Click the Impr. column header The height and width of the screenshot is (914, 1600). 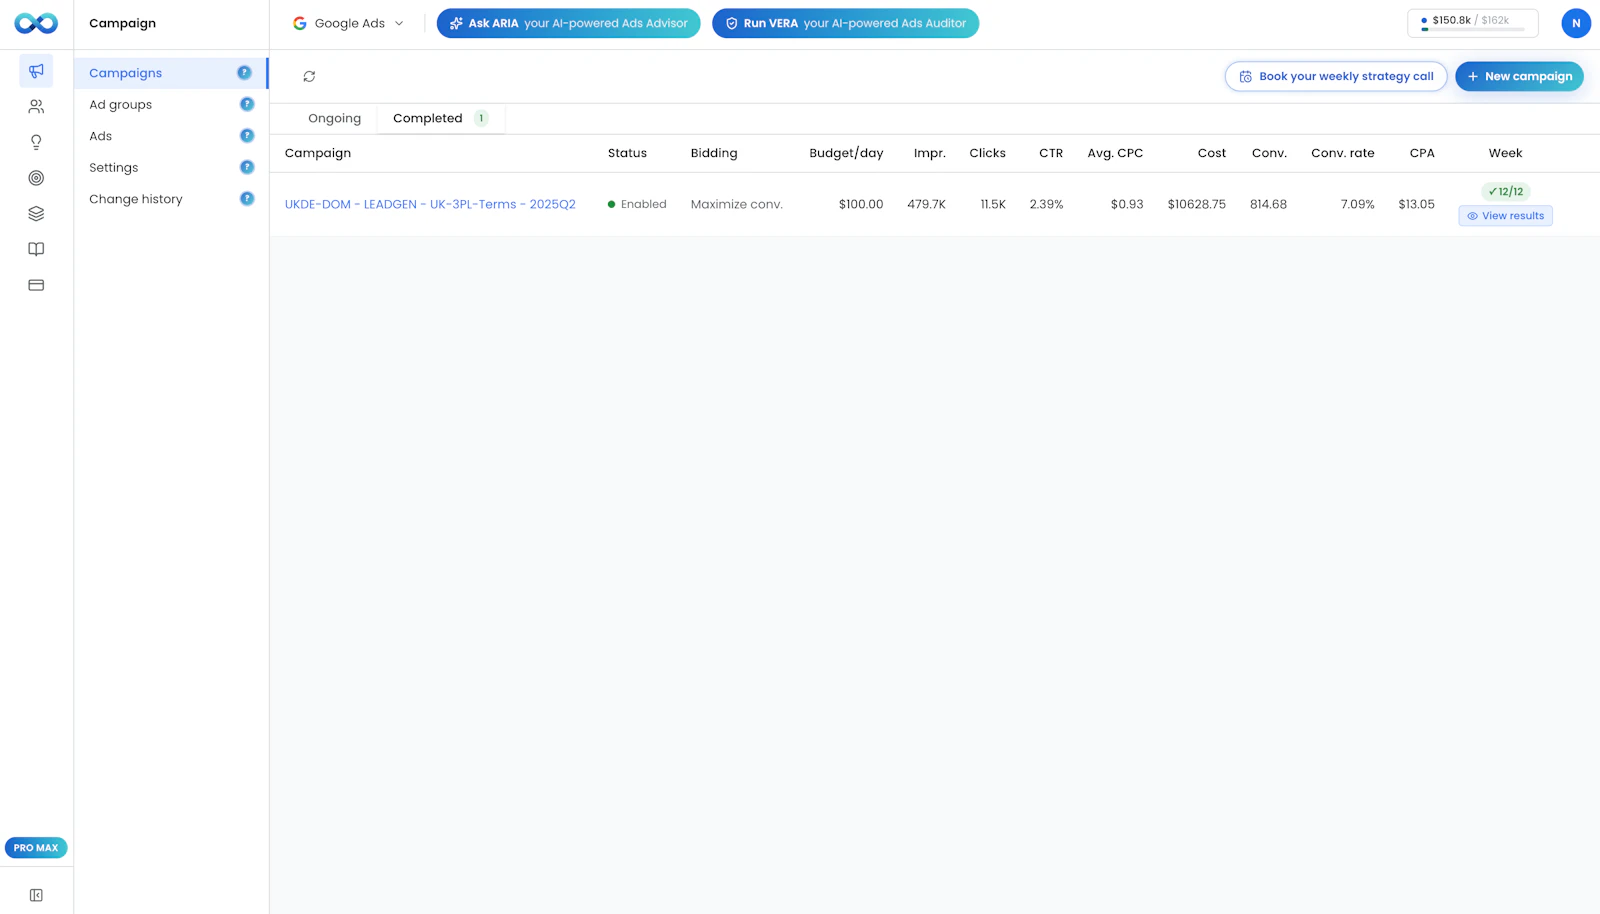(929, 153)
